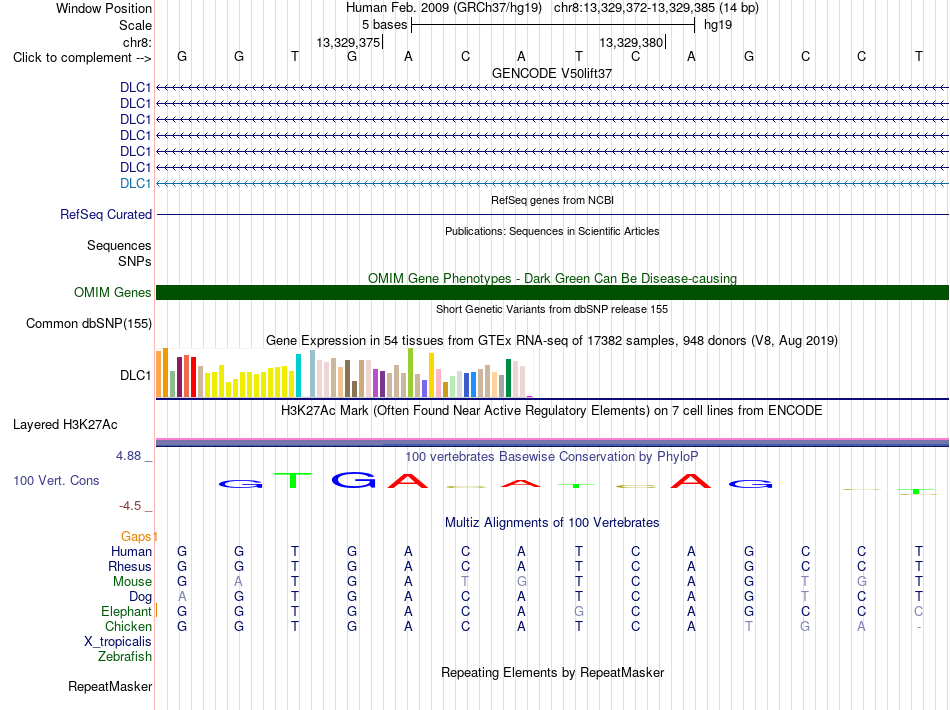The image size is (950, 710).
Task: Click the Scale track label
Action: [135, 25]
